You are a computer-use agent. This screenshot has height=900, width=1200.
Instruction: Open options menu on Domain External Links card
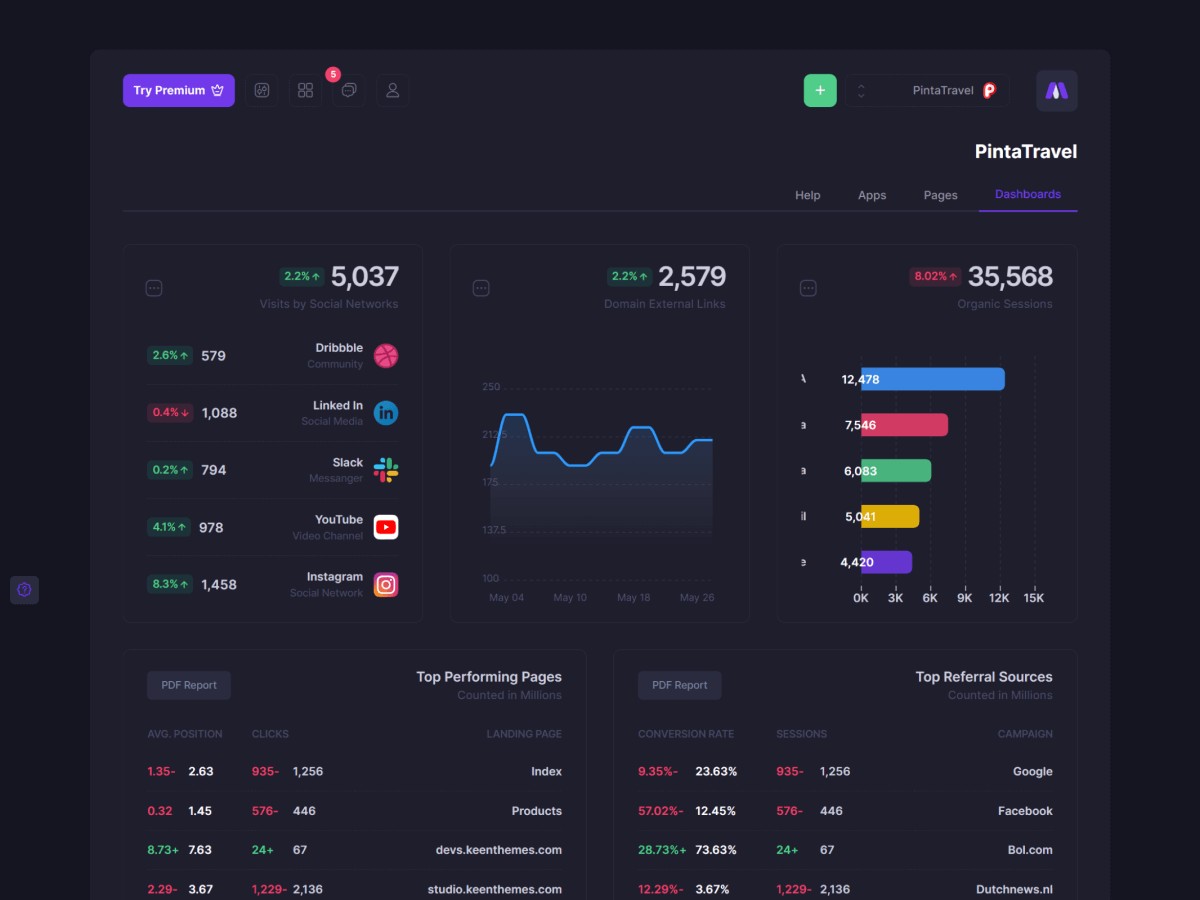coord(481,288)
